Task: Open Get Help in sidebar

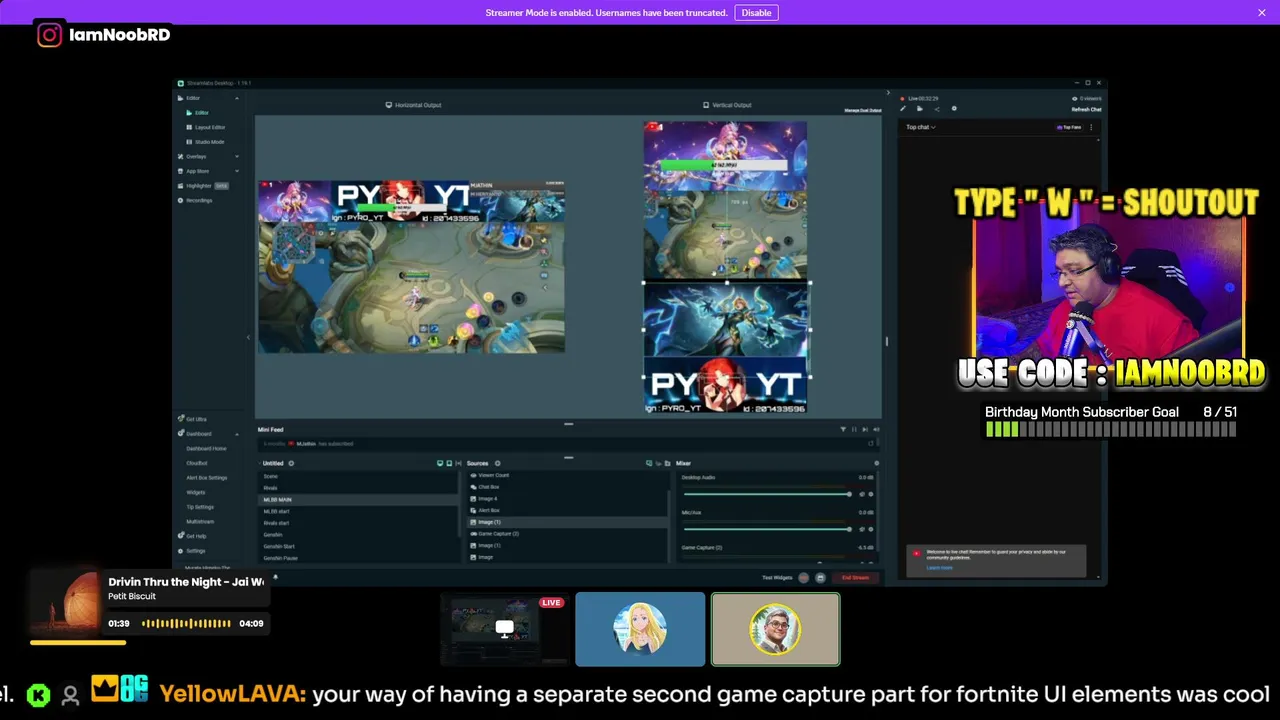Action: tap(192, 536)
